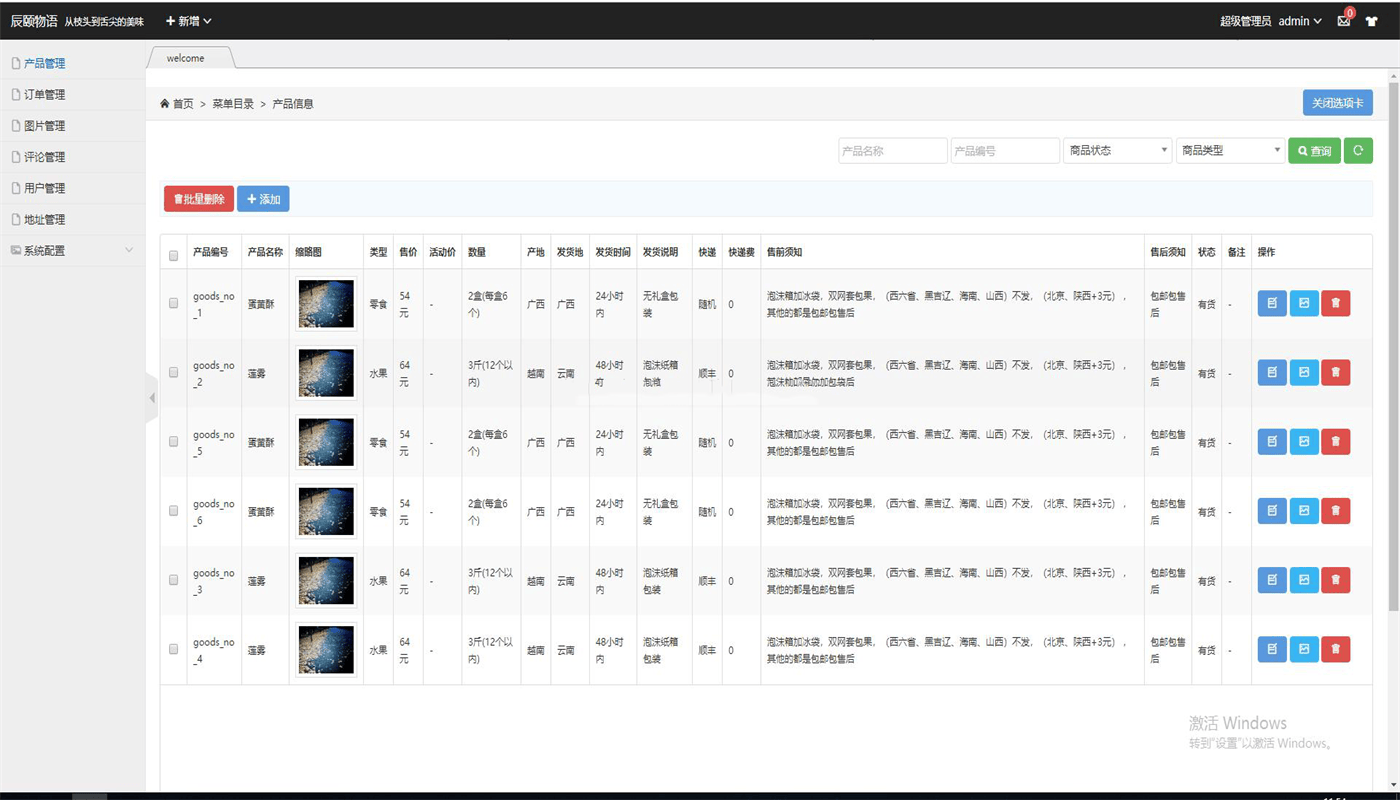1400x800 pixels.
Task: Click the edit icon for goods_no_1
Action: (x=1271, y=303)
